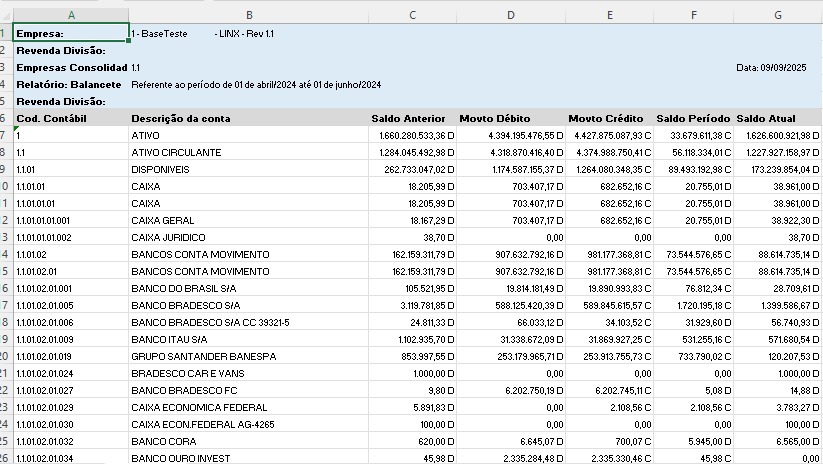Click the Saldo Anterior value '1.660.280.533,36 D'
823x464 pixels.
click(x=413, y=135)
